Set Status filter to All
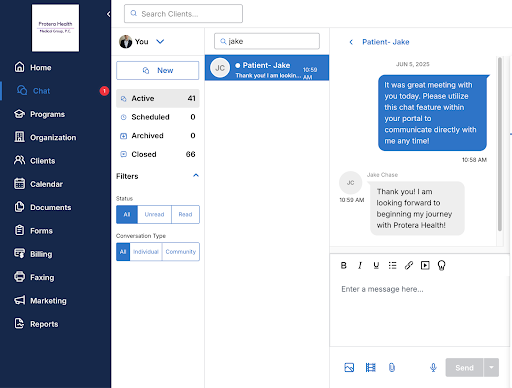Image resolution: width=512 pixels, height=388 pixels. 127,214
